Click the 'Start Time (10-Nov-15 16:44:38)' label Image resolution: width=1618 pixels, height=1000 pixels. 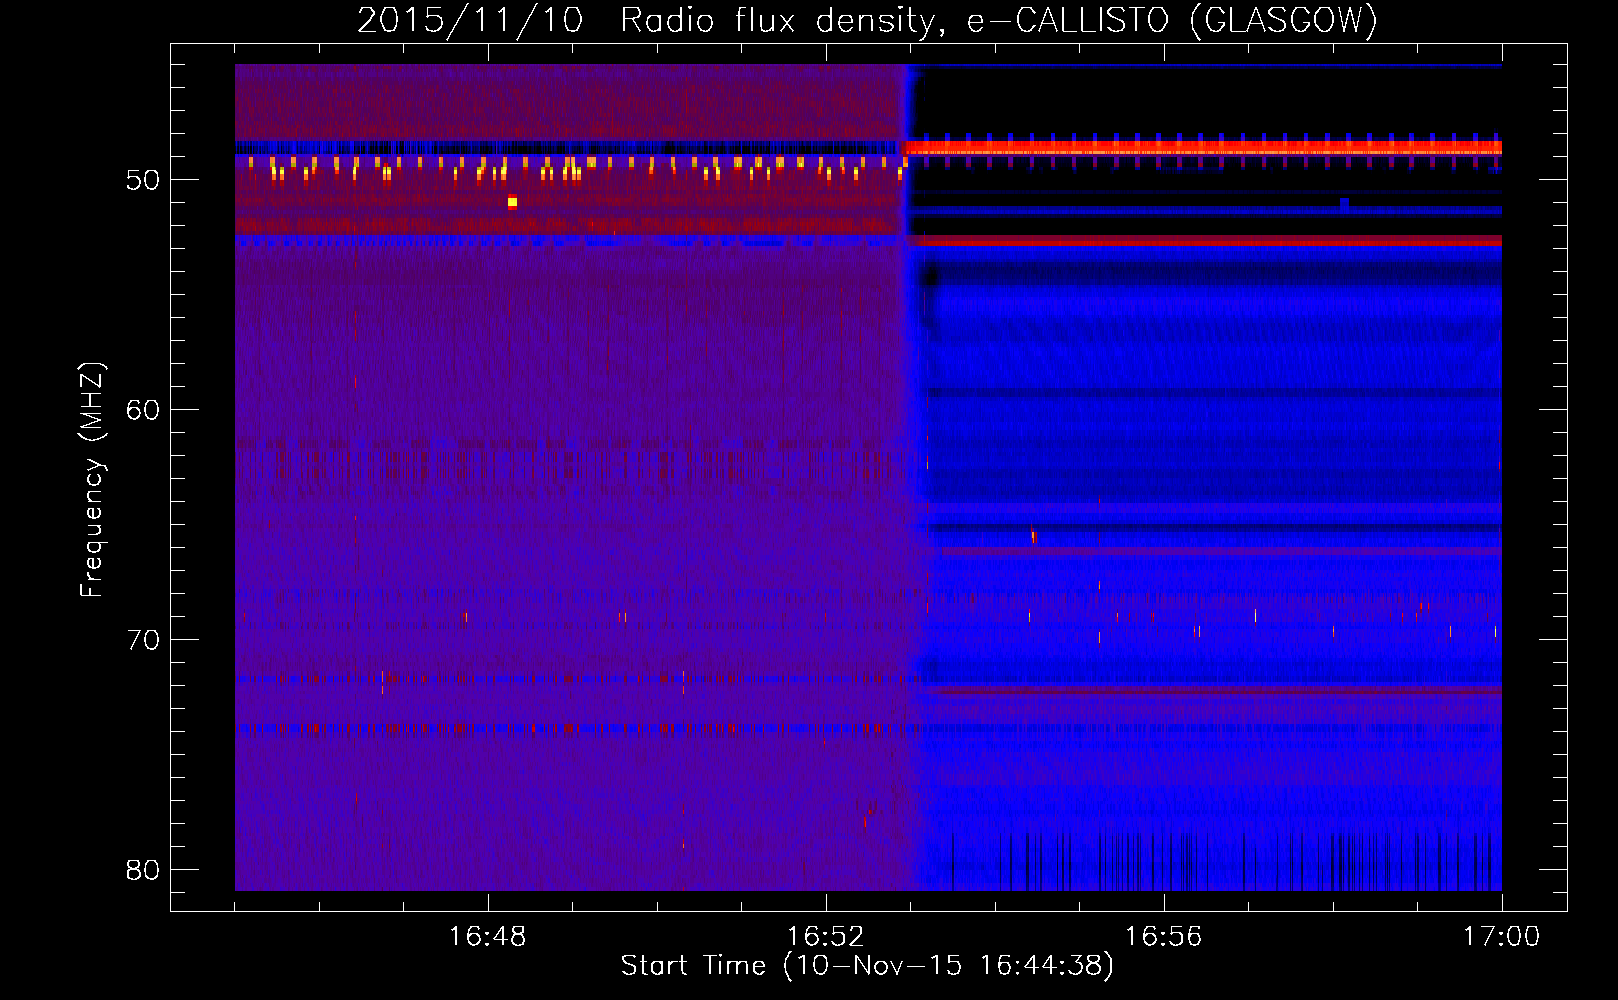[867, 966]
